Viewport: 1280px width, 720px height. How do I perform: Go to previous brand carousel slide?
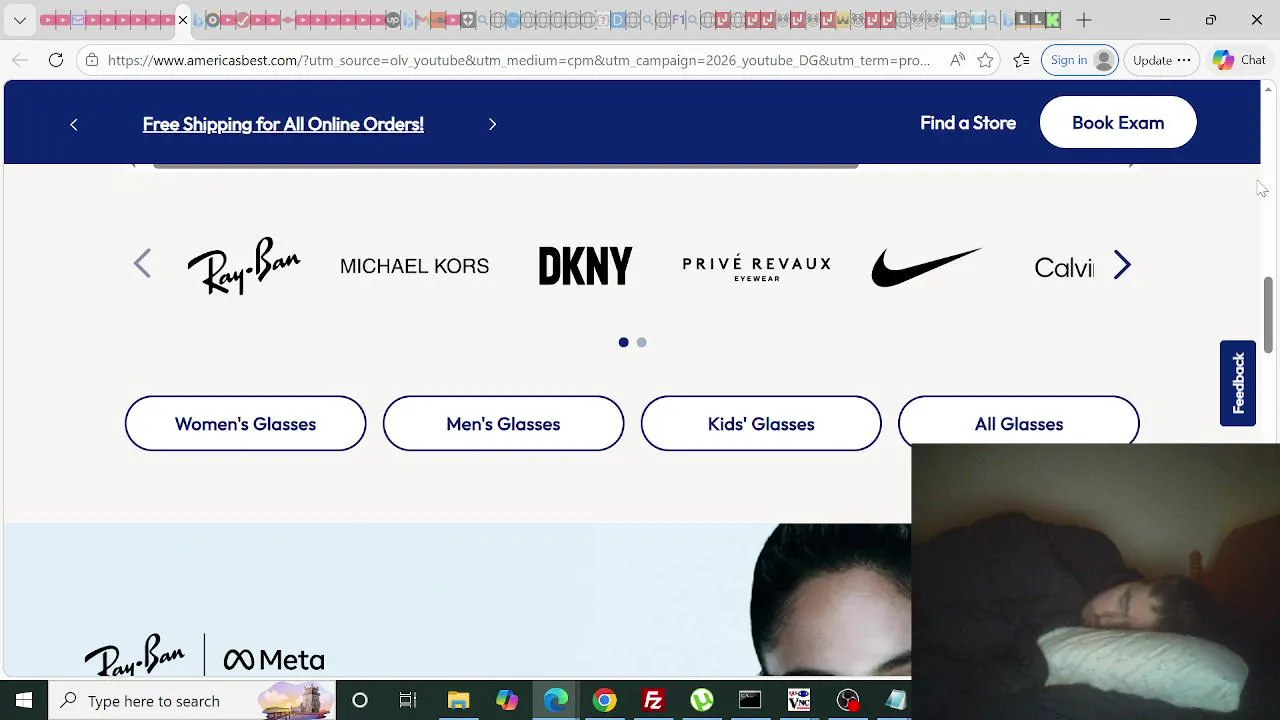pos(142,265)
